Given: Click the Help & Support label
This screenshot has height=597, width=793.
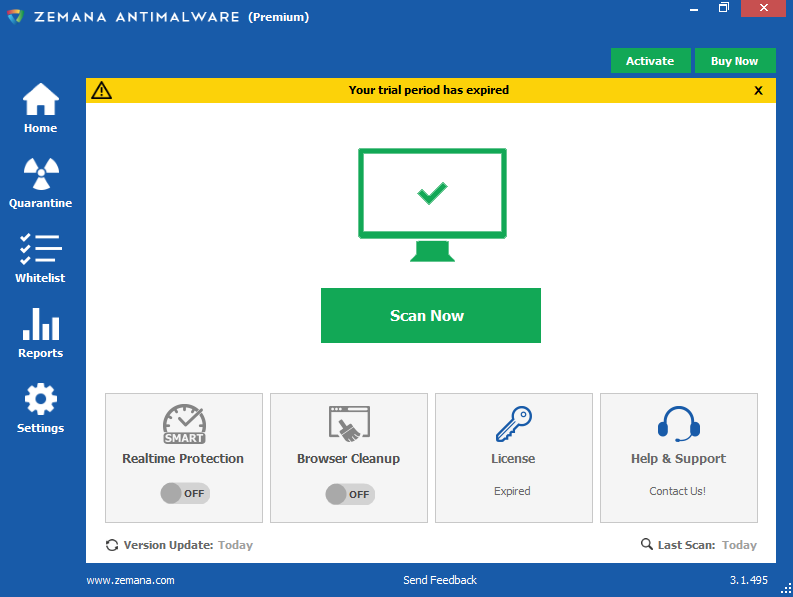Looking at the screenshot, I should point(679,458).
